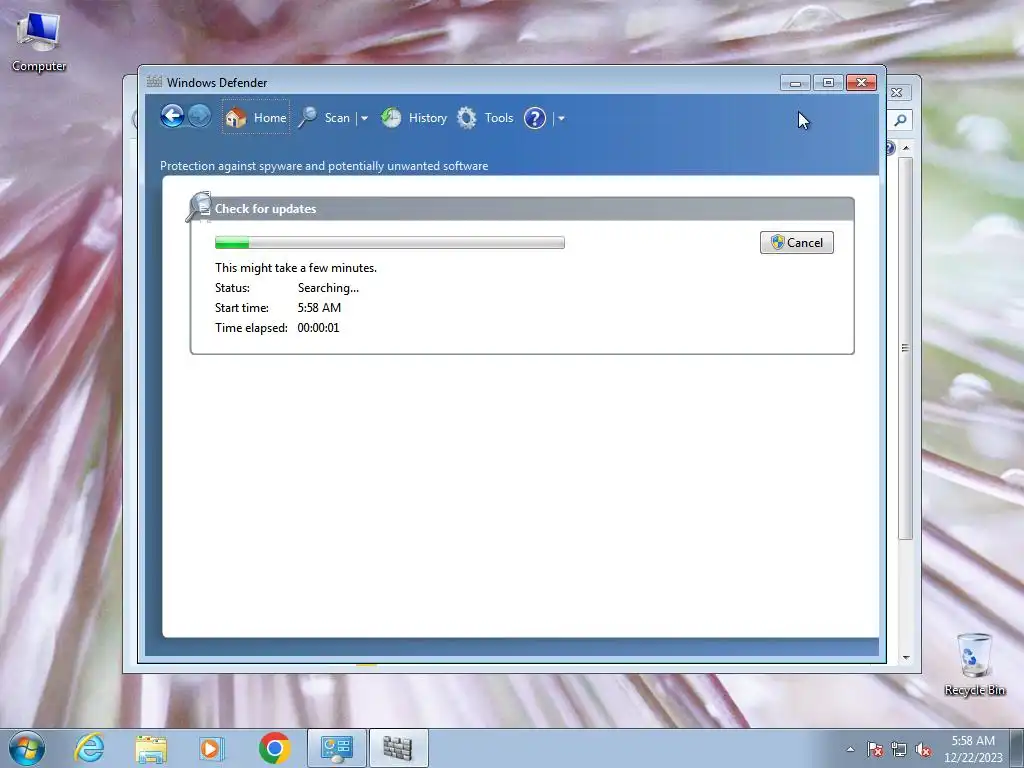Image resolution: width=1024 pixels, height=768 pixels.
Task: Launch Internet Explorer from the taskbar
Action: [x=89, y=748]
